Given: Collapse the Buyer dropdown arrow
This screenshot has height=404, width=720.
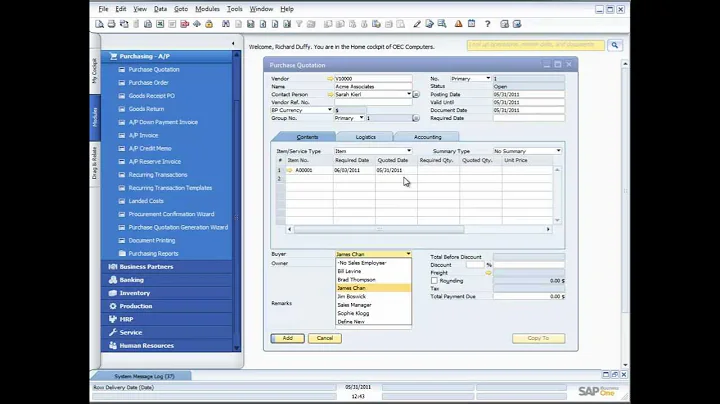Looking at the screenshot, I should [x=408, y=254].
